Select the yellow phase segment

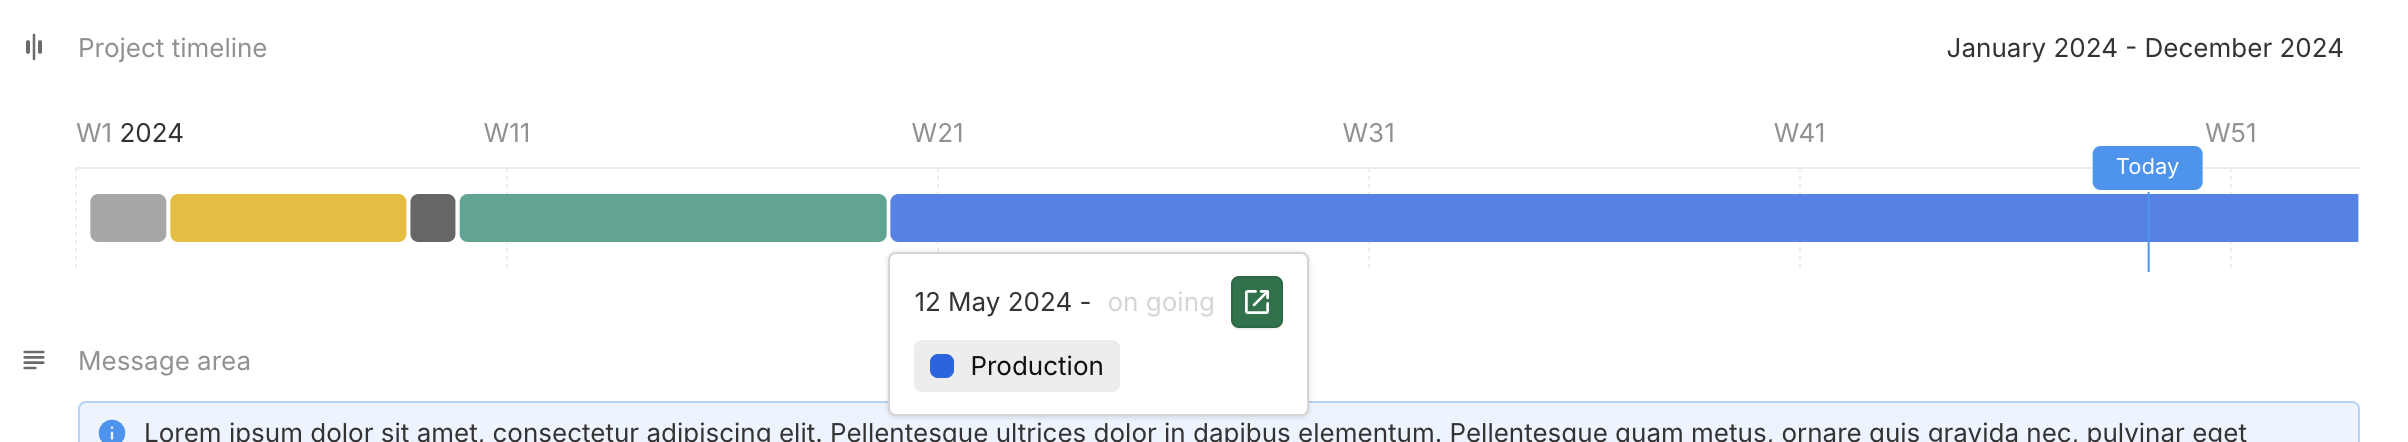click(288, 218)
